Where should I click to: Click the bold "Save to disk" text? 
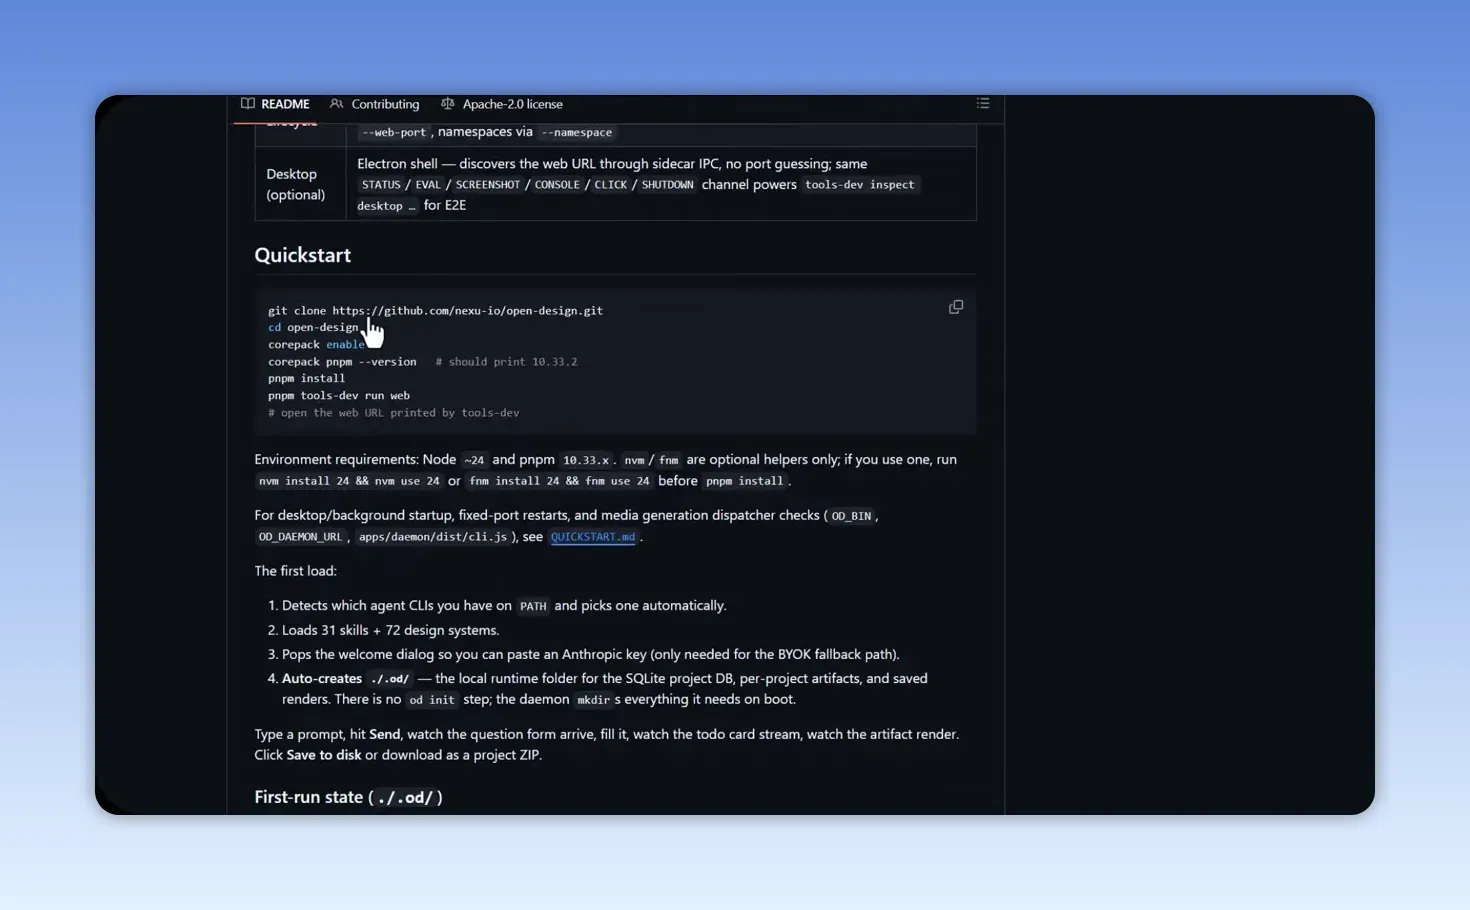324,755
